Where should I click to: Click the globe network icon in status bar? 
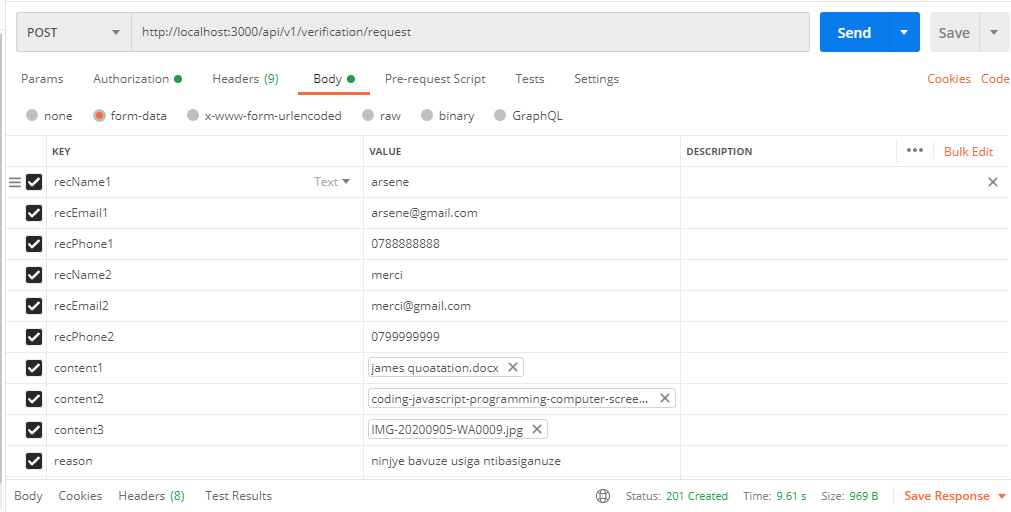(603, 496)
